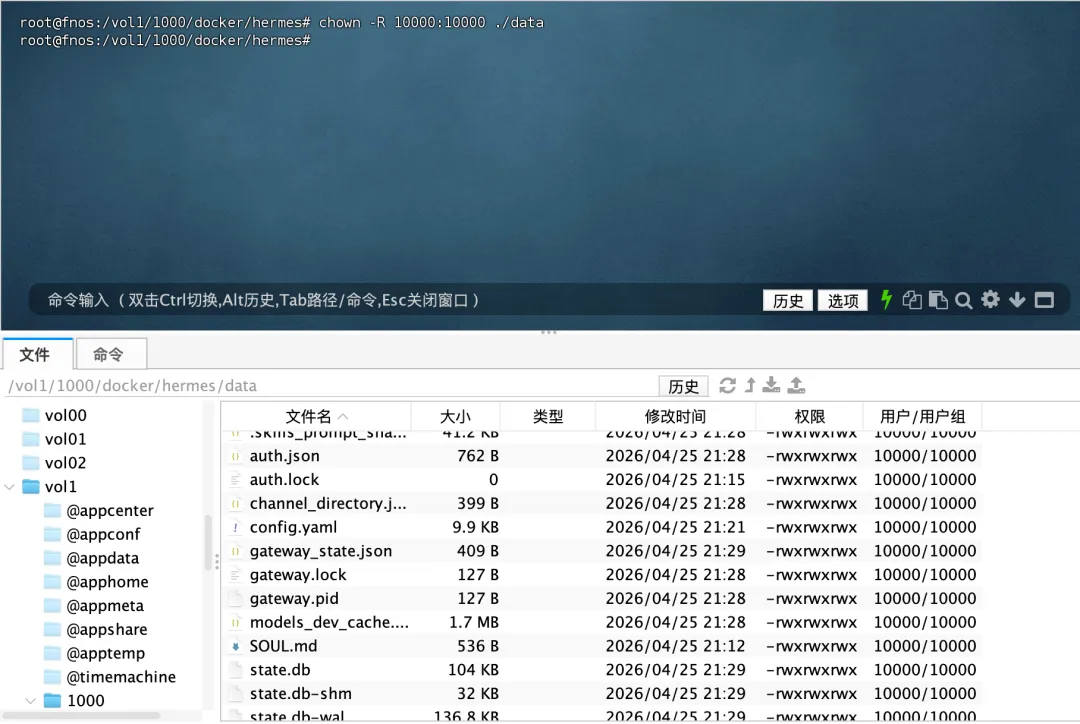The height and width of the screenshot is (724, 1080).
Task: Click the 2026/04/25 21:15 time cell
Action: 675,480
